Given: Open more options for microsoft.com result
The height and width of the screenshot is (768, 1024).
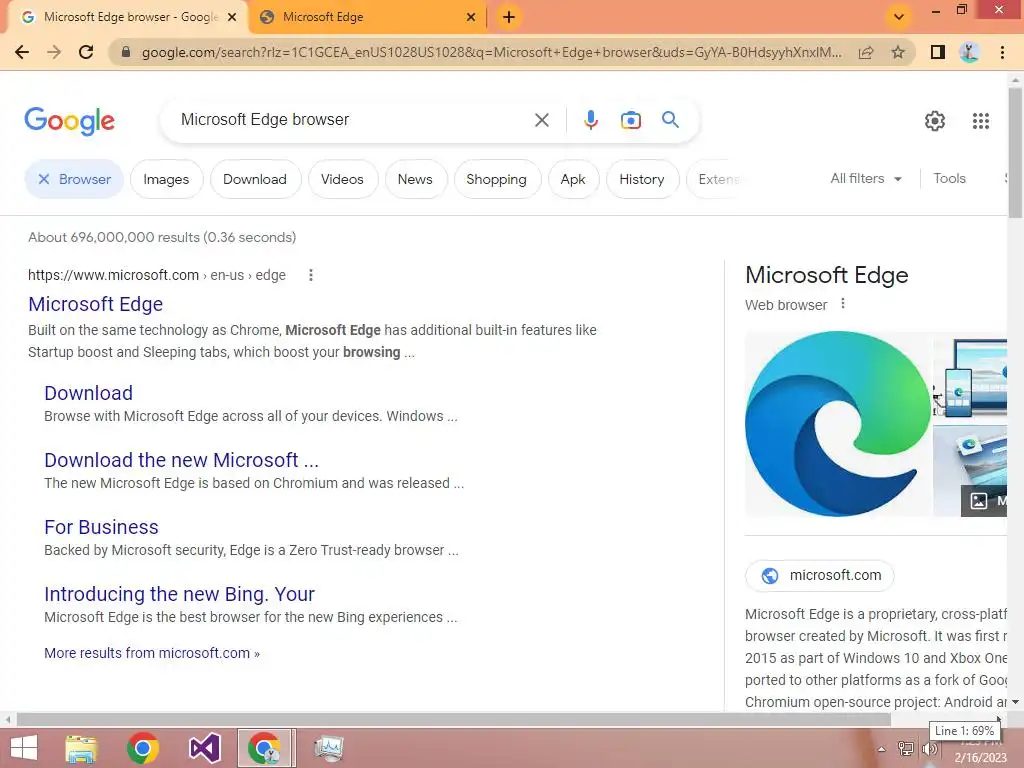Looking at the screenshot, I should click(311, 276).
